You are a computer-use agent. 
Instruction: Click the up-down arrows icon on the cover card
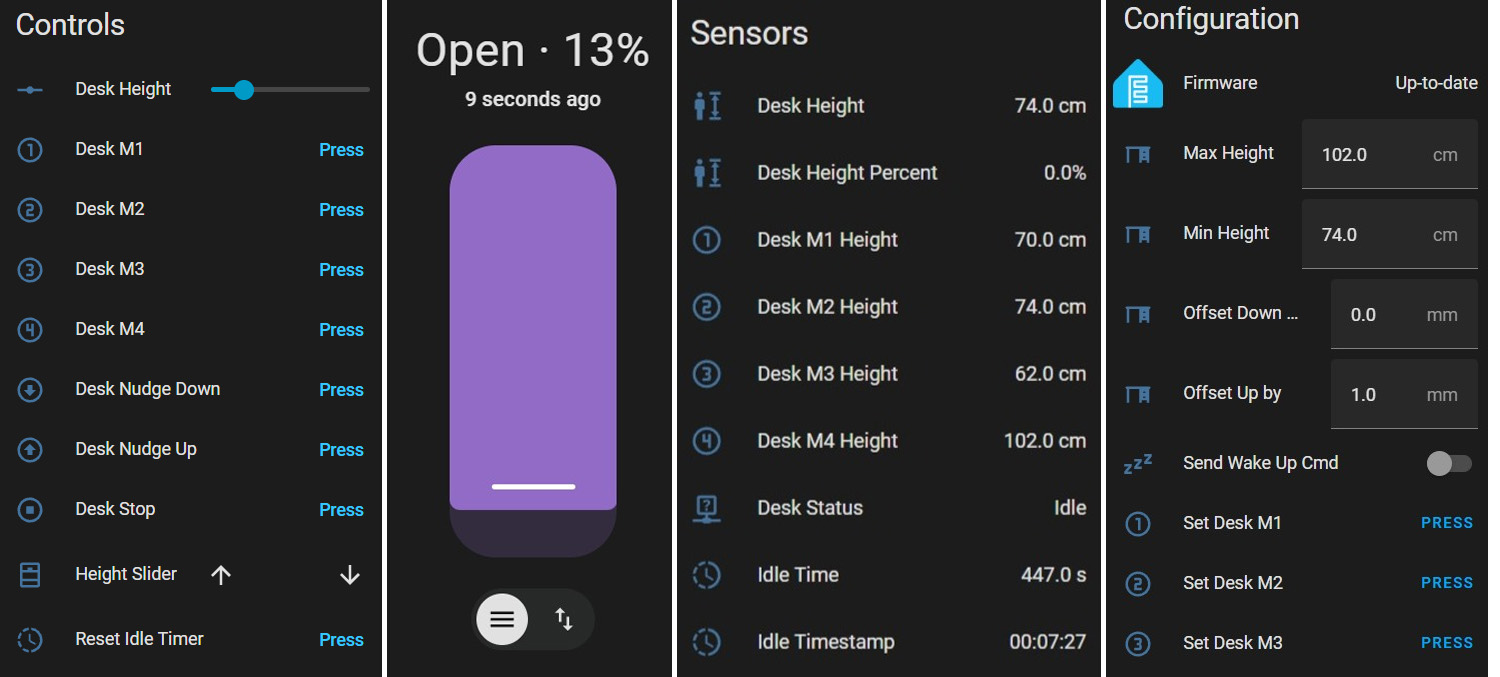click(x=563, y=619)
